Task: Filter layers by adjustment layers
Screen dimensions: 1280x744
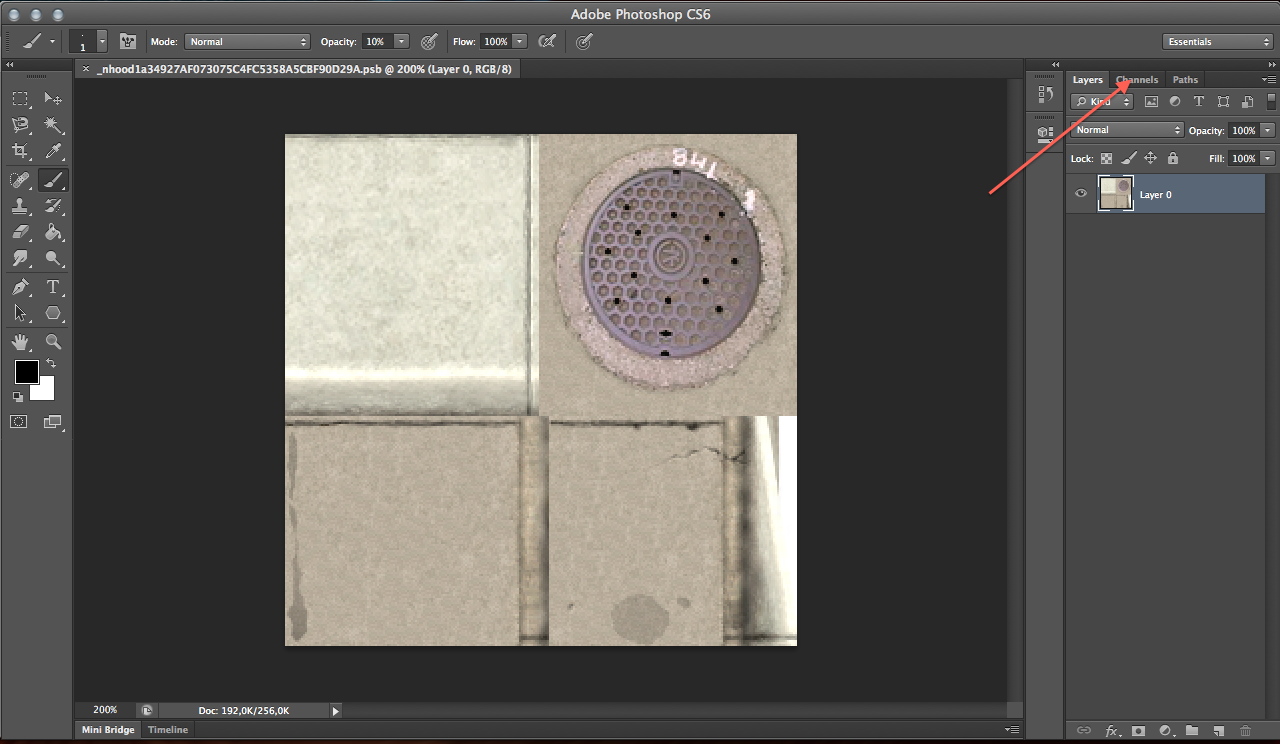Action: click(x=1175, y=101)
